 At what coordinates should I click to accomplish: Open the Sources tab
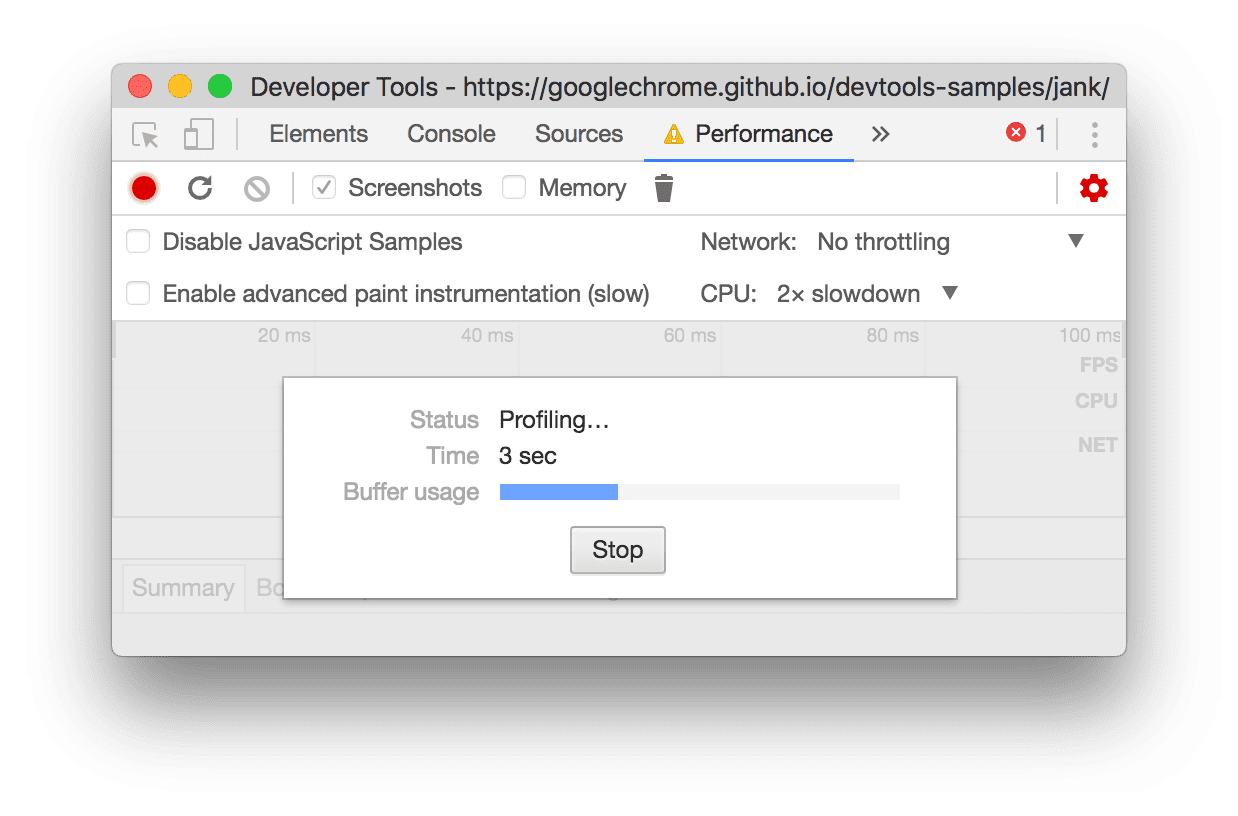pyautogui.click(x=578, y=133)
